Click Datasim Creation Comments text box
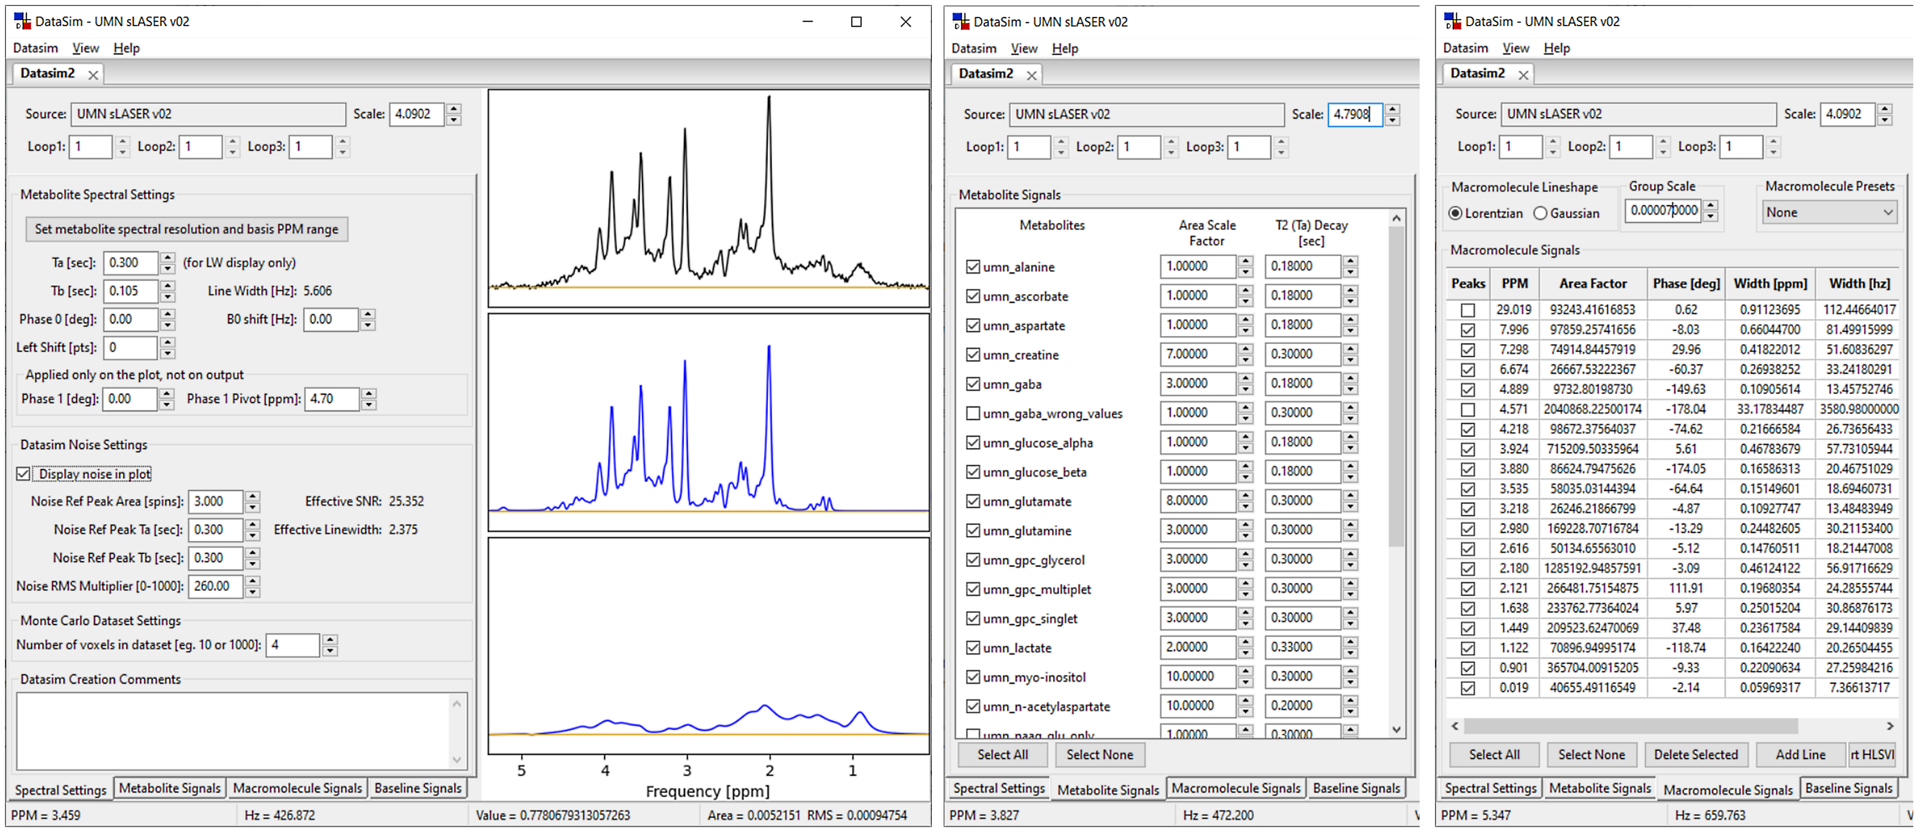Viewport: 1920px width, 834px height. tap(233, 731)
